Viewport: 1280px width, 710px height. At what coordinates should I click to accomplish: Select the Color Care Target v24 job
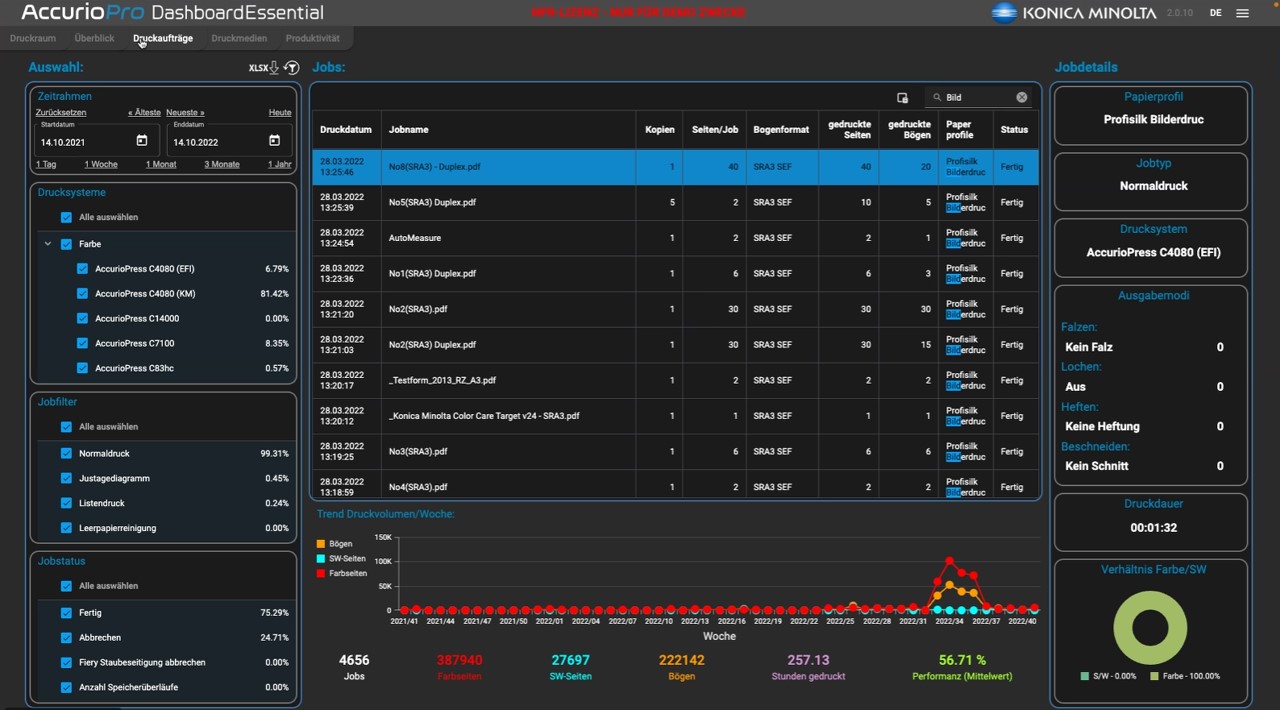675,416
